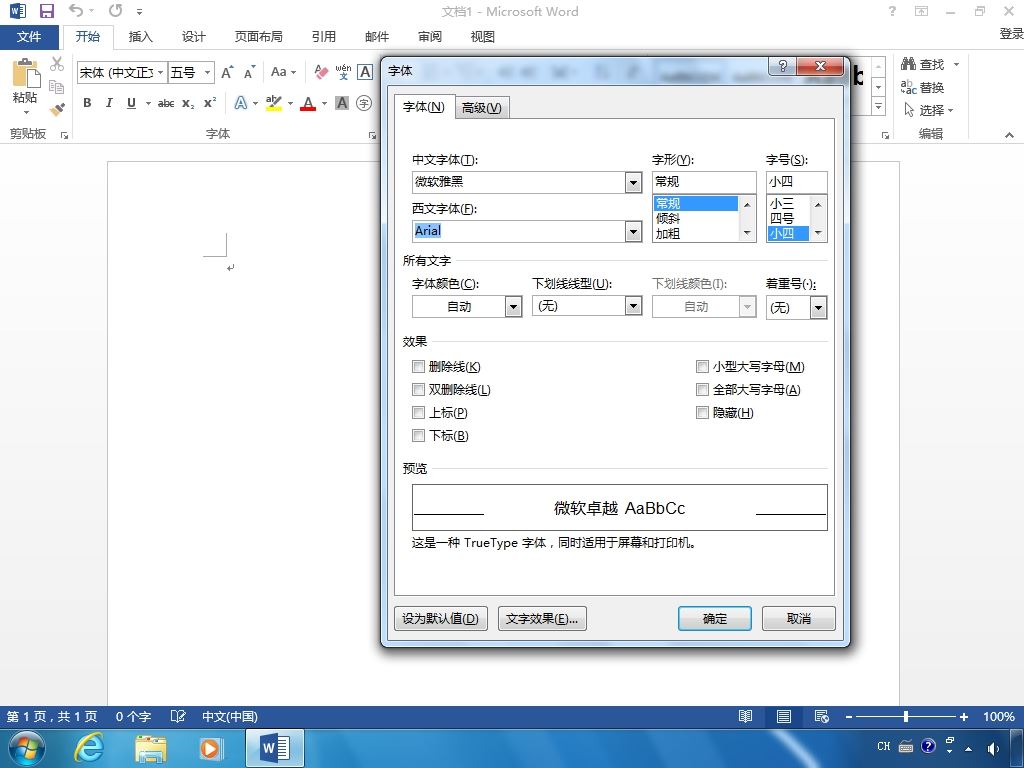Click the Windows Start orb
Image resolution: width=1024 pixels, height=768 pixels.
click(27, 748)
